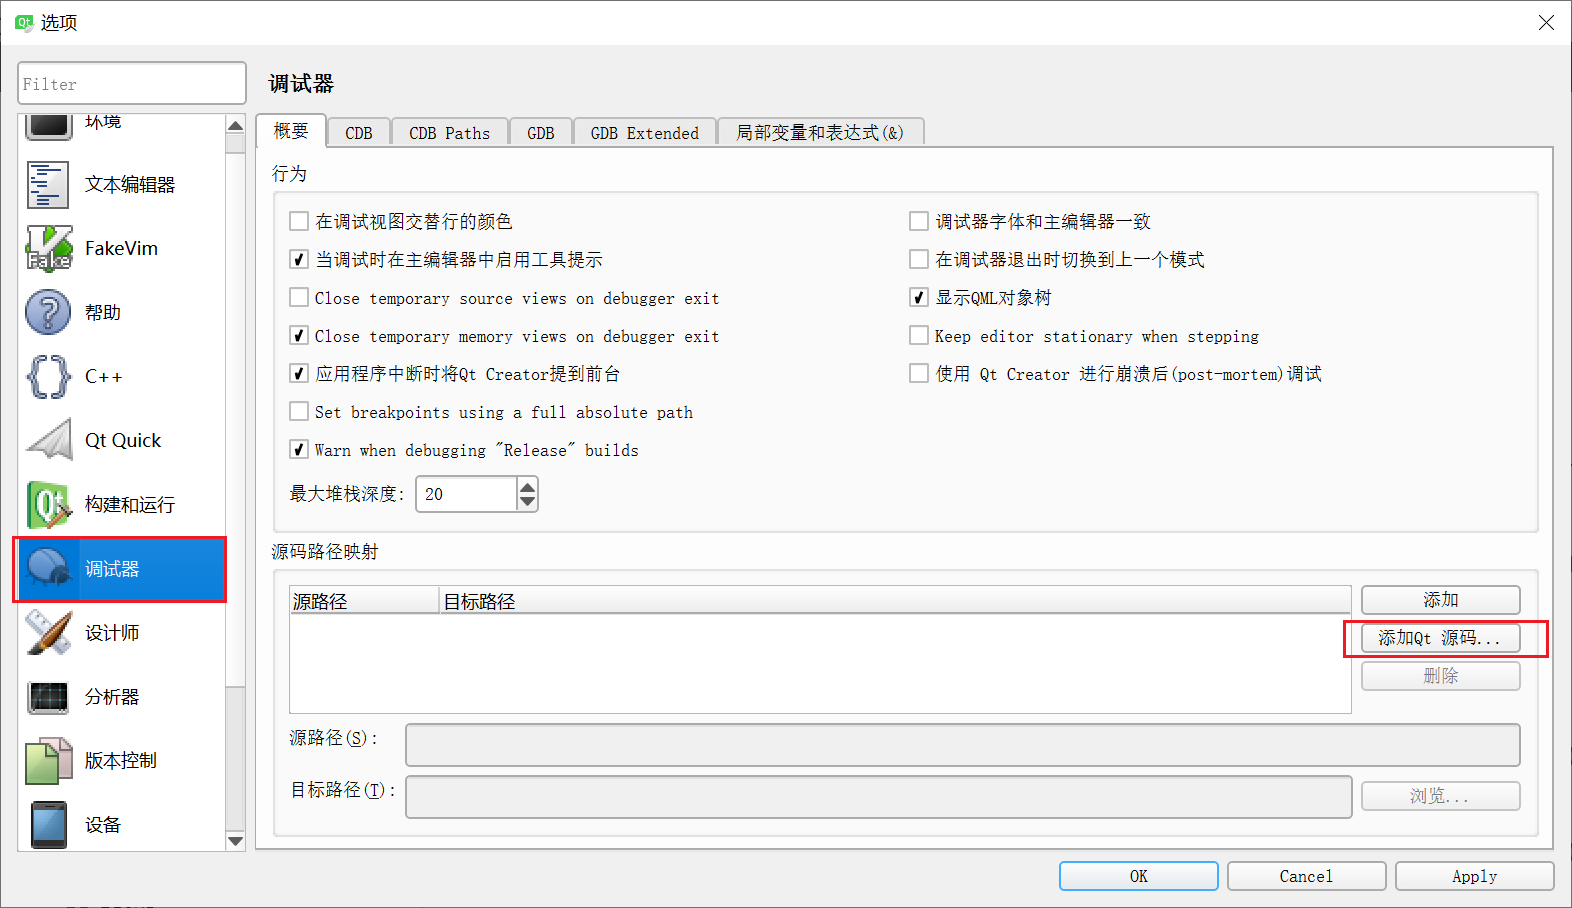Image resolution: width=1572 pixels, height=908 pixels.
Task: Click the 浏览... button
Action: point(1440,796)
